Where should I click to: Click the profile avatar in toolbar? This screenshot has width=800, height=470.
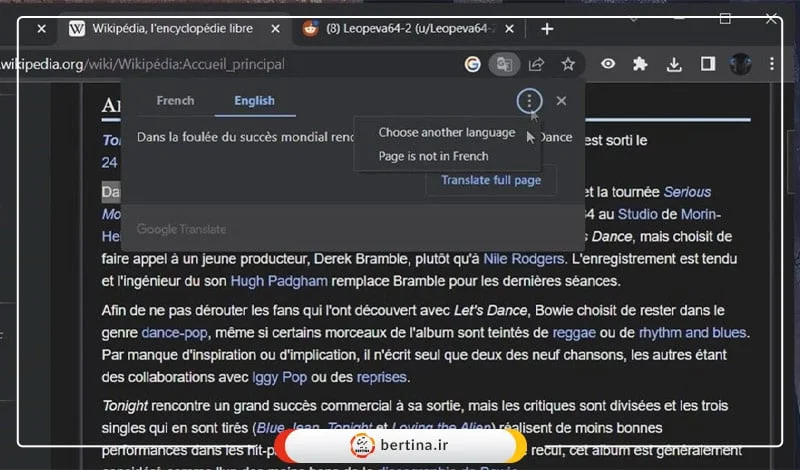[x=740, y=64]
